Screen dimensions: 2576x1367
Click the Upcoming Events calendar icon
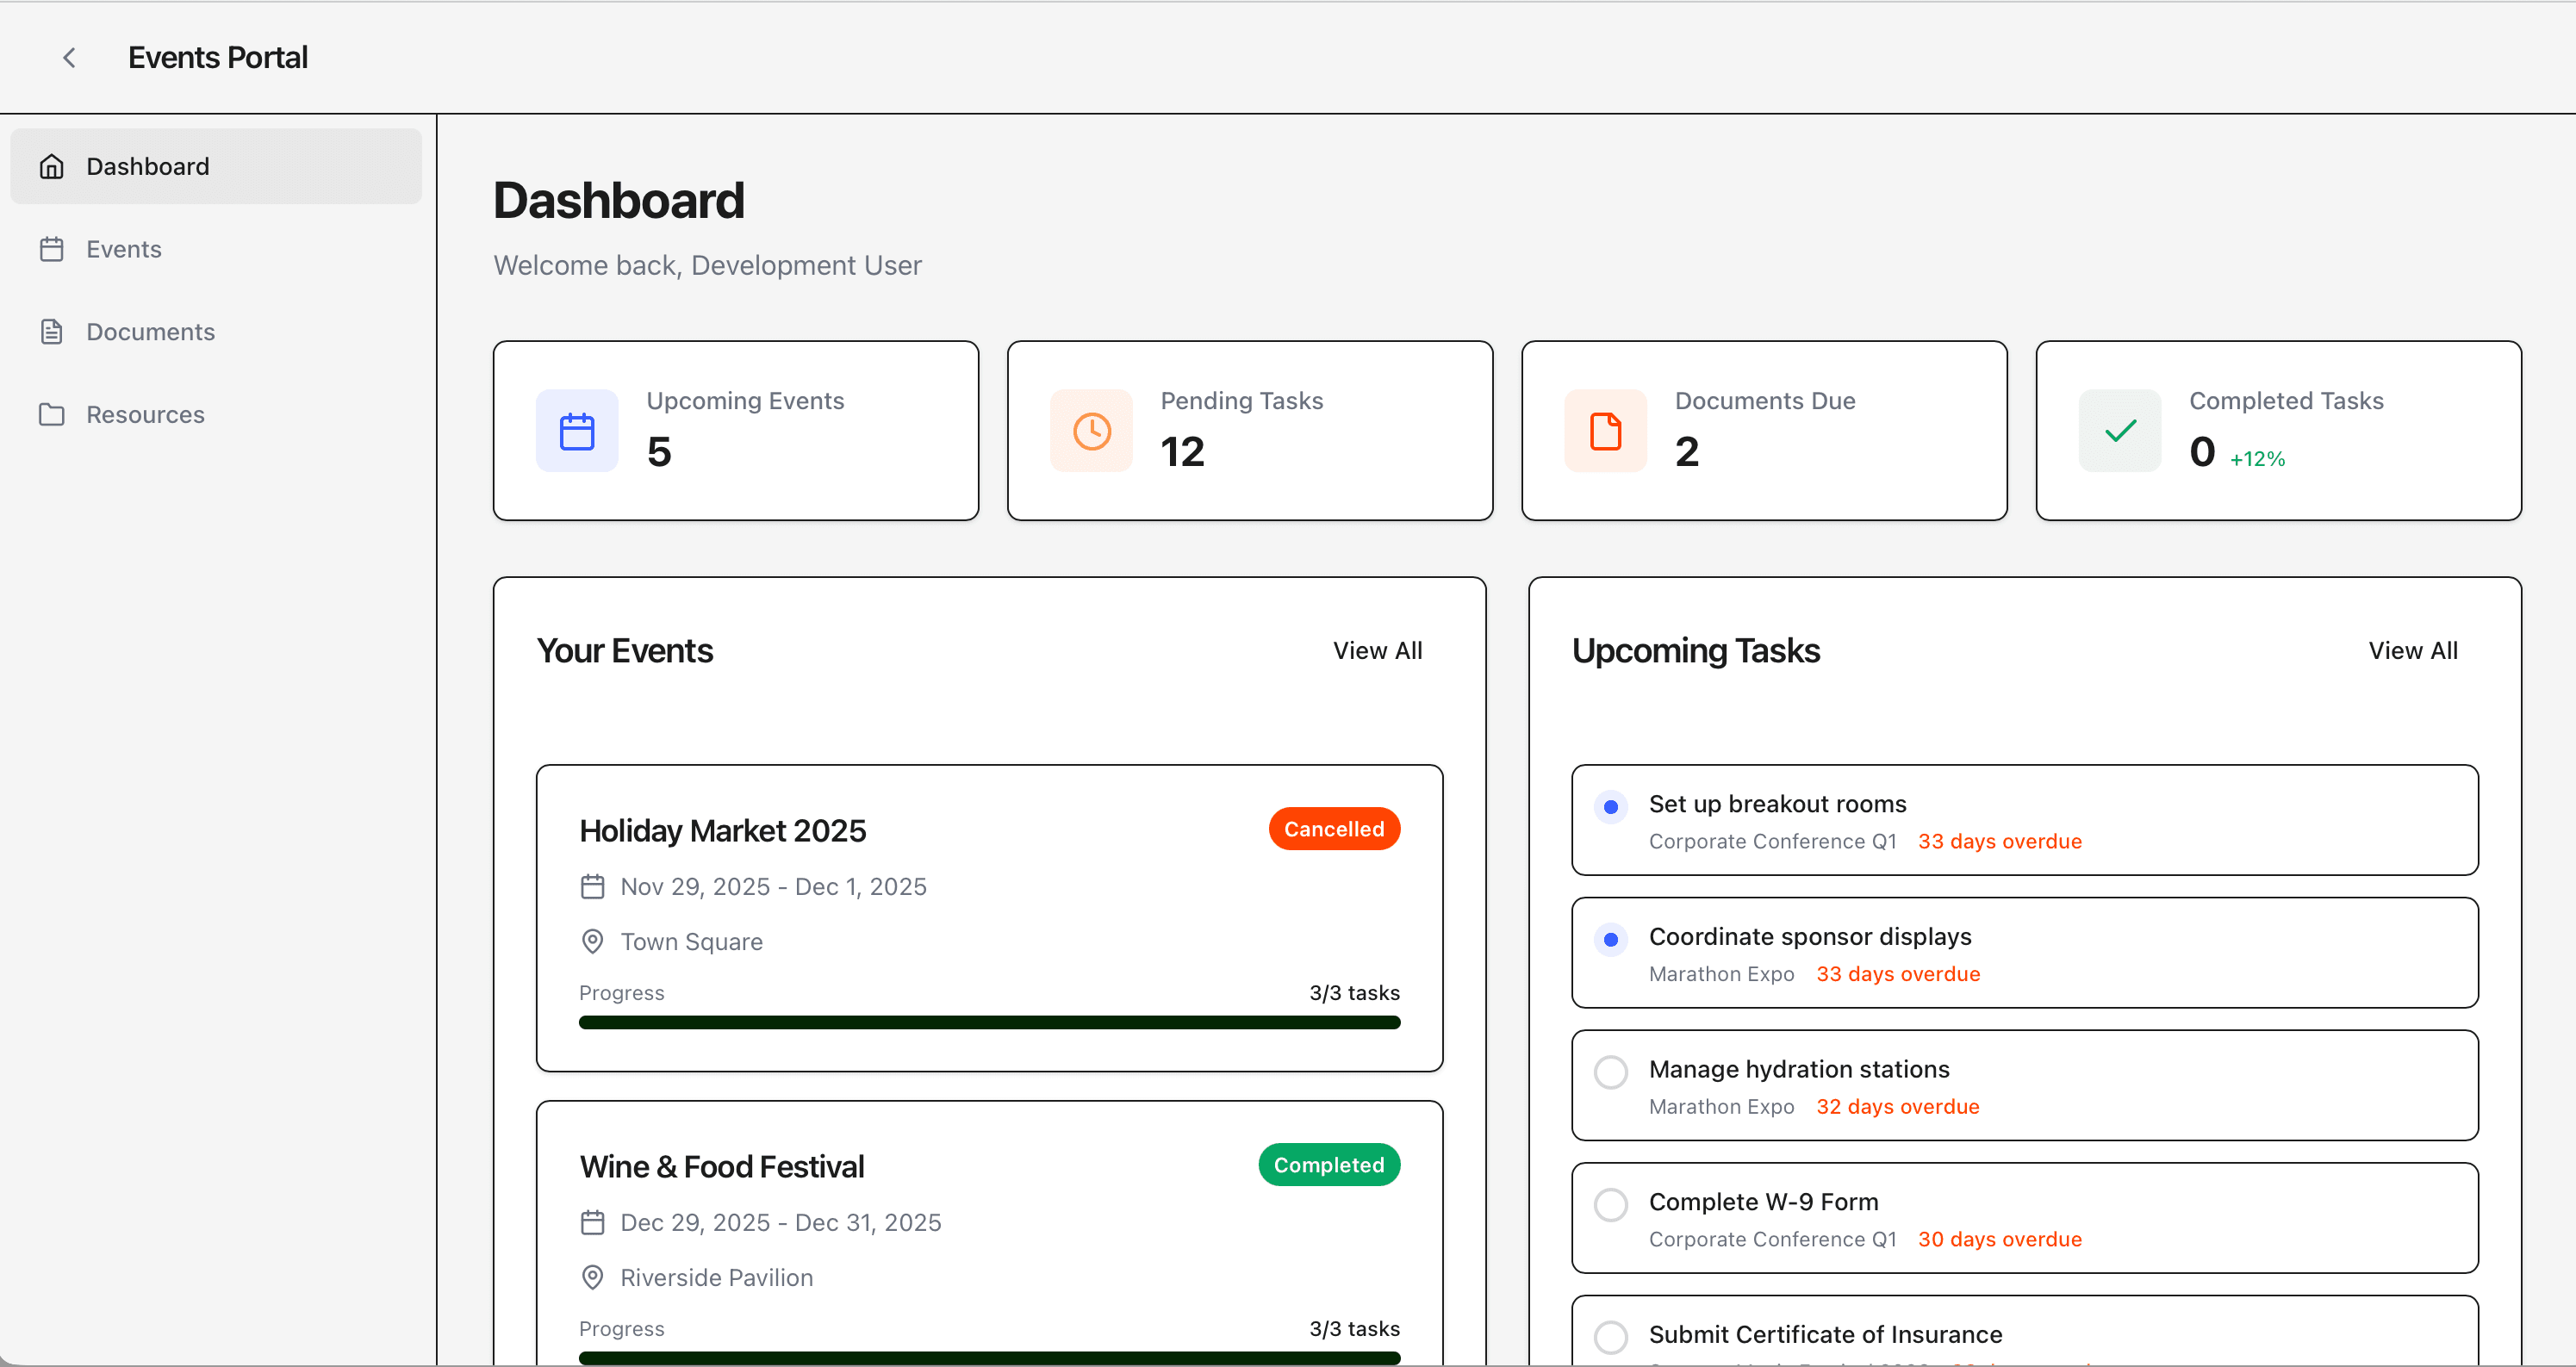pyautogui.click(x=576, y=430)
